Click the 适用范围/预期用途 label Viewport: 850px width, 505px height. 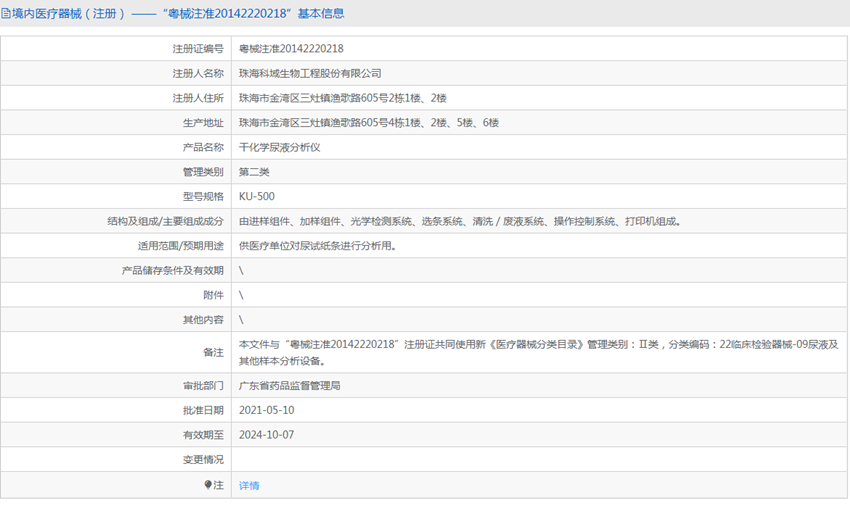181,245
